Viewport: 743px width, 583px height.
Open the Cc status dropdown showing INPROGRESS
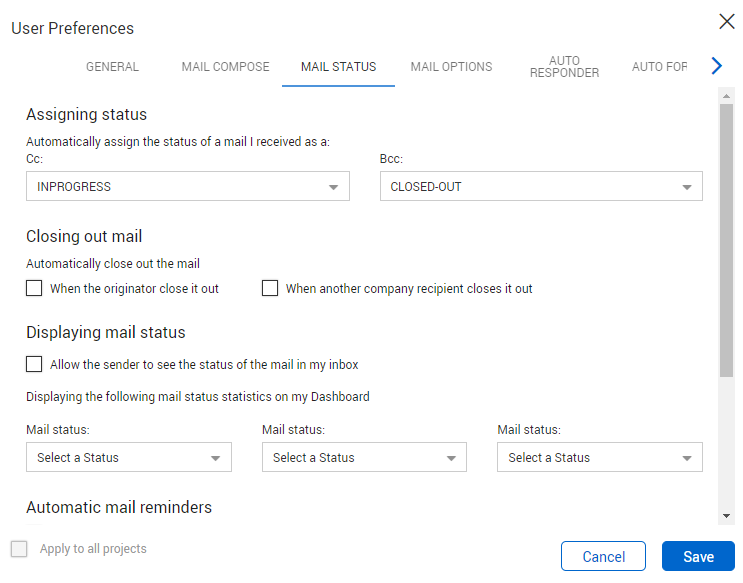click(188, 187)
